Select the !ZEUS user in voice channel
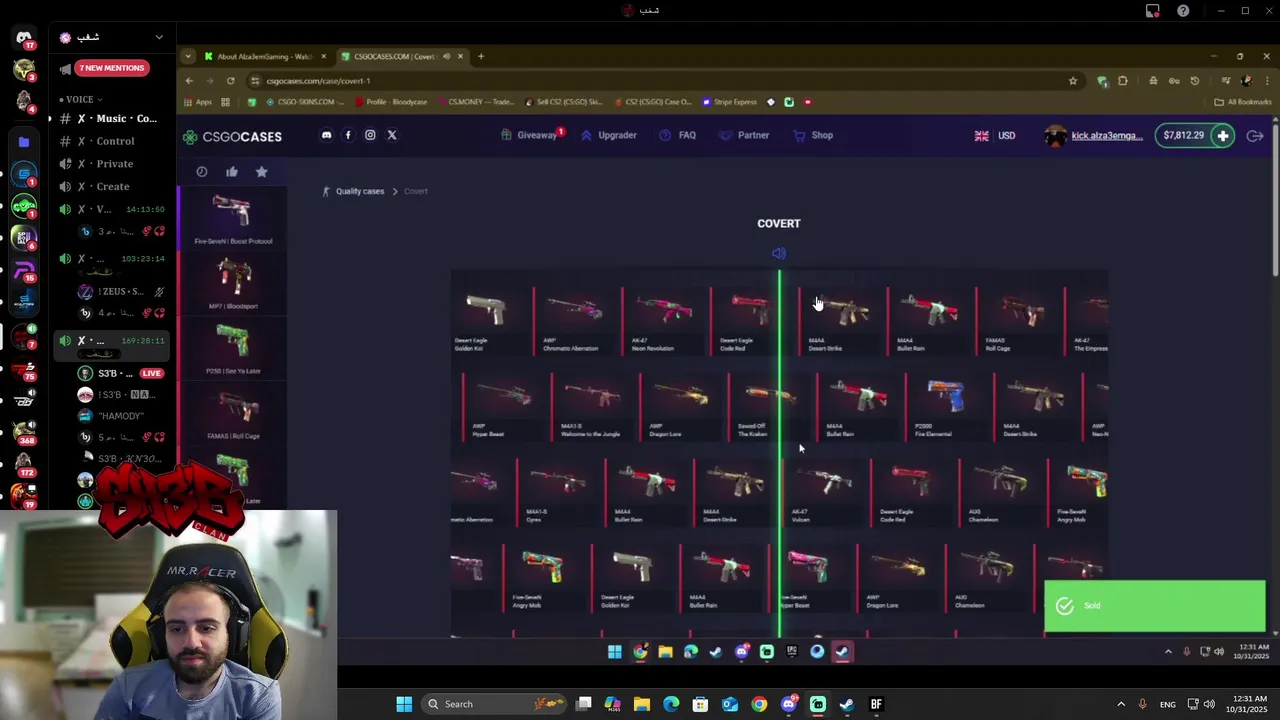Screen dimensions: 1280x720 (120, 291)
